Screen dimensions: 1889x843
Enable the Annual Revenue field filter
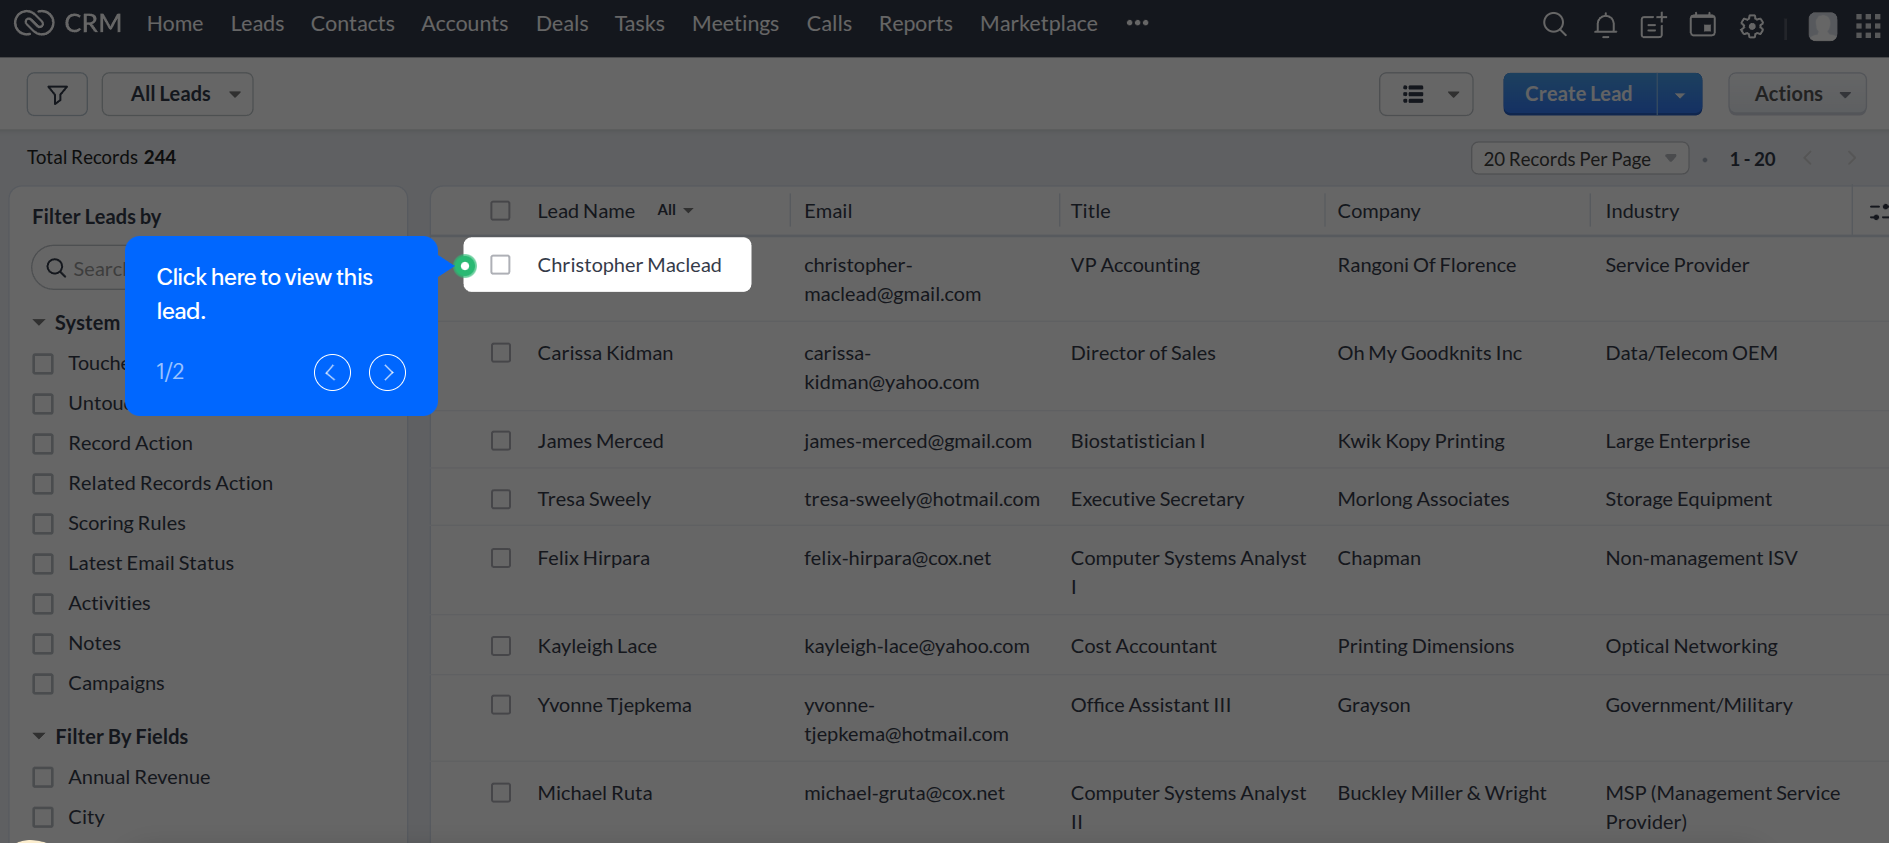43,778
